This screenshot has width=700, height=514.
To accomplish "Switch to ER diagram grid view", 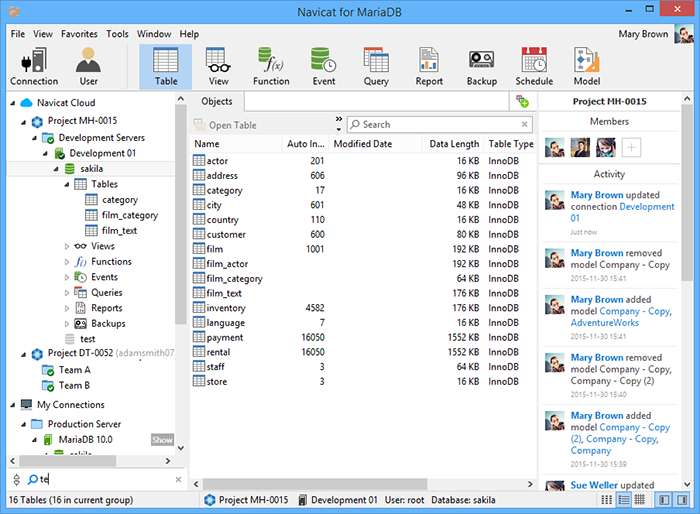I will 640,500.
